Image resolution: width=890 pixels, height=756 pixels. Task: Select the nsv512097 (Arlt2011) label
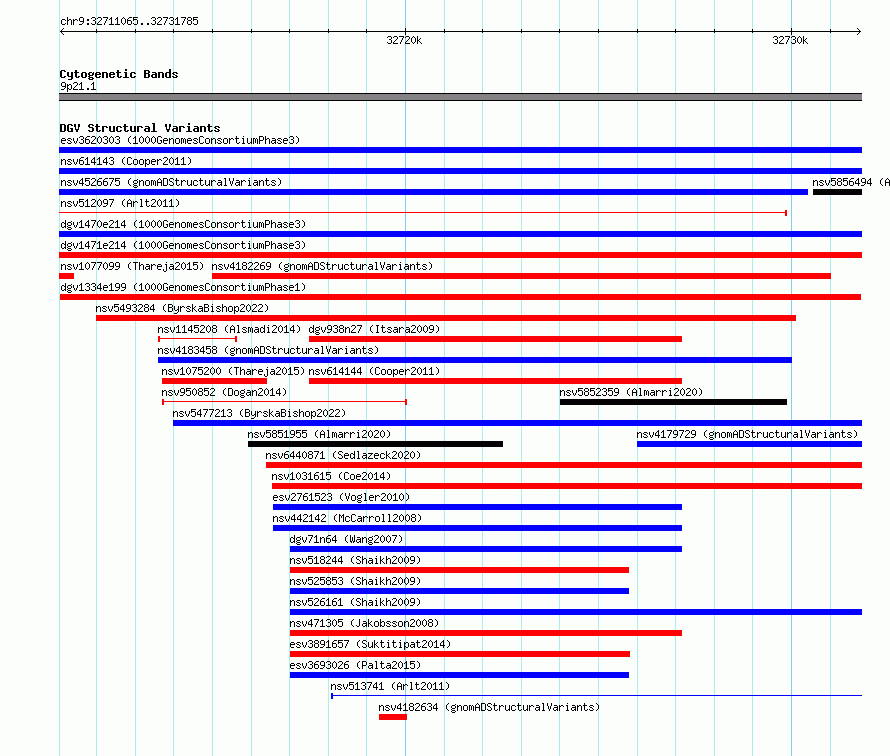(120, 203)
